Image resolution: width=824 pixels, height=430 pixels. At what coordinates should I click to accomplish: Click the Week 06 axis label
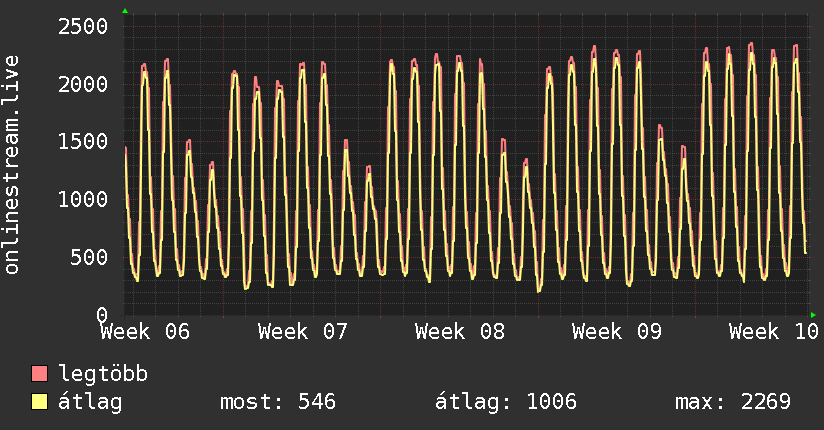pyautogui.click(x=145, y=332)
